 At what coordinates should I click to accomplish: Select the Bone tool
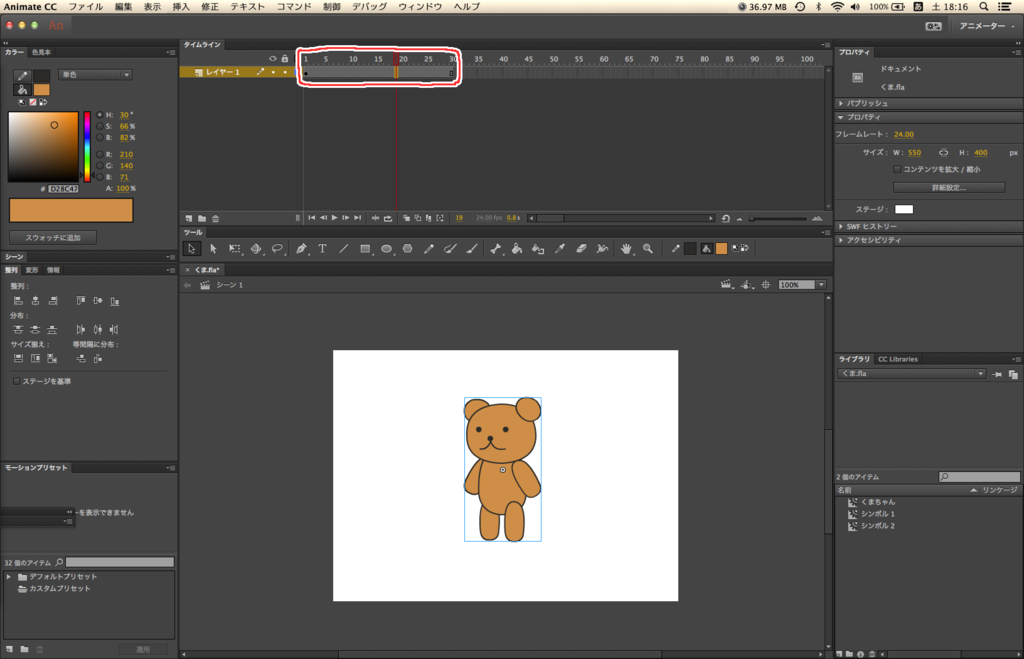pos(496,248)
